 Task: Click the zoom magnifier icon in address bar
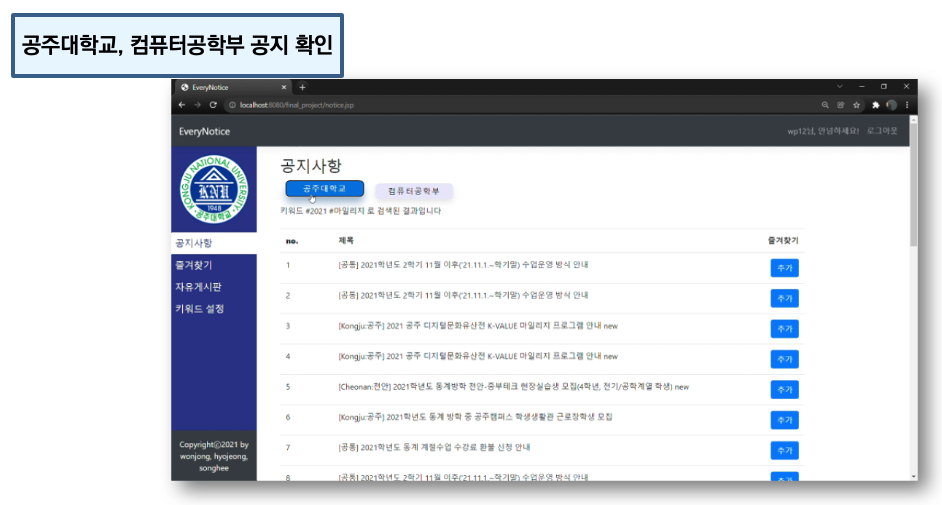click(825, 105)
